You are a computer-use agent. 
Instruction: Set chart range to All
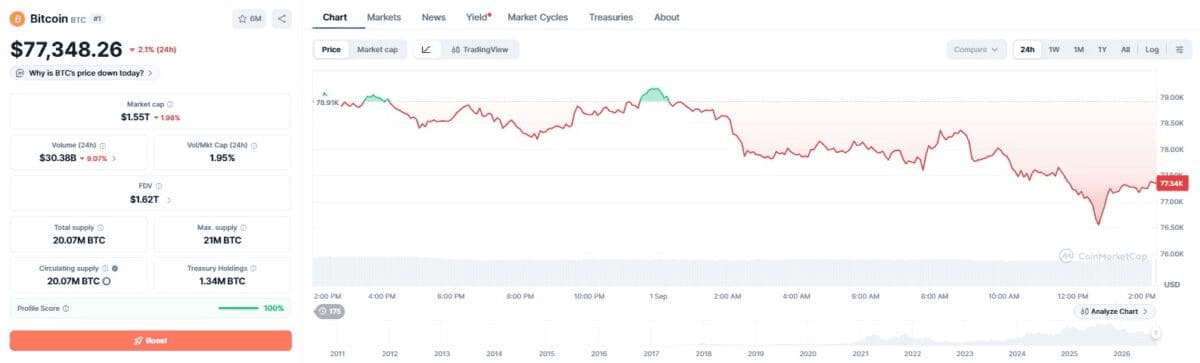click(x=1125, y=49)
